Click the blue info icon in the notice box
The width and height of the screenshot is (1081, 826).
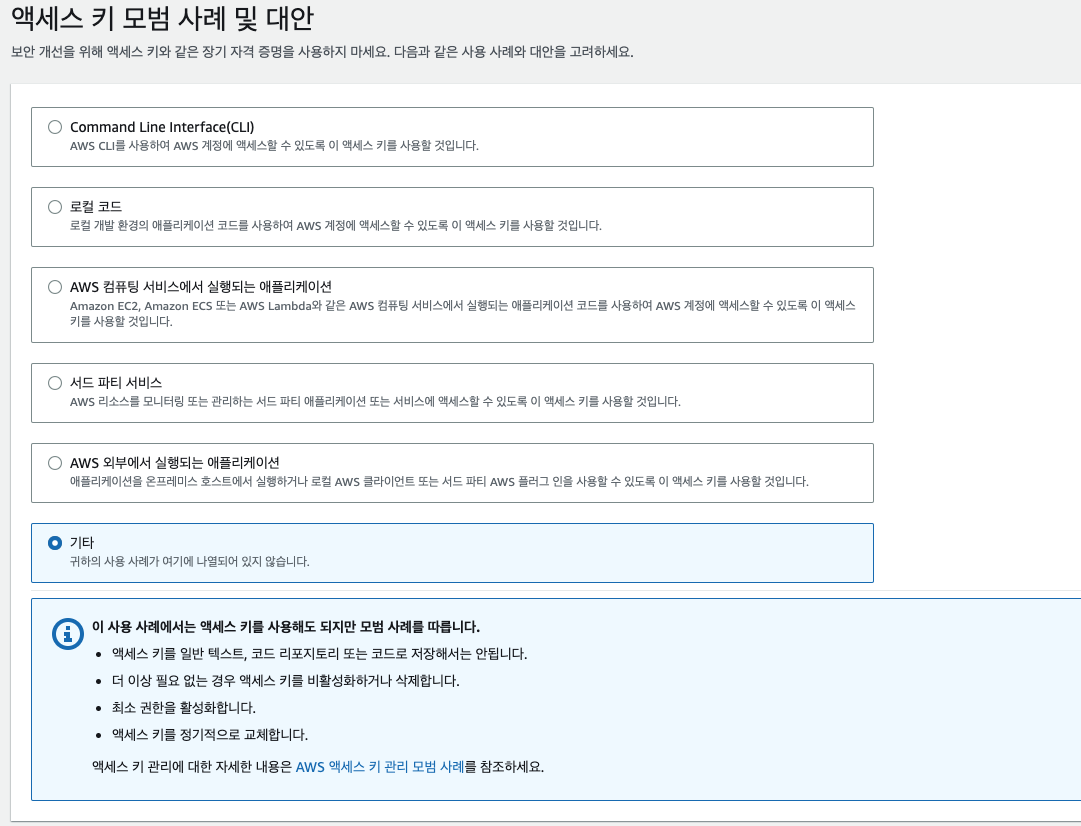pos(68,633)
